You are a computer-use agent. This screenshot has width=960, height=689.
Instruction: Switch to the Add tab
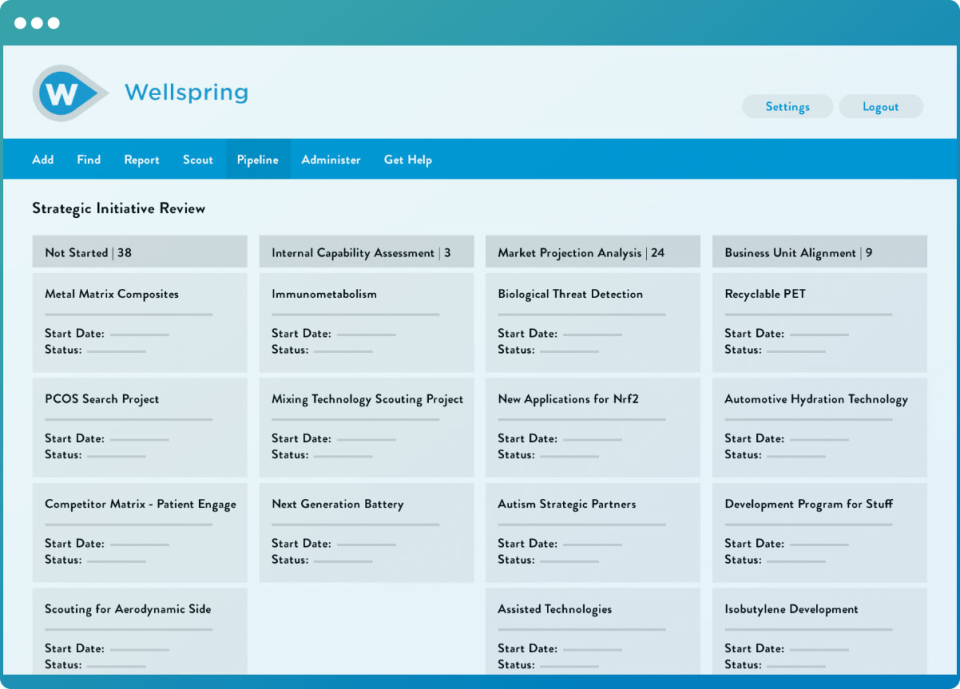pos(42,159)
